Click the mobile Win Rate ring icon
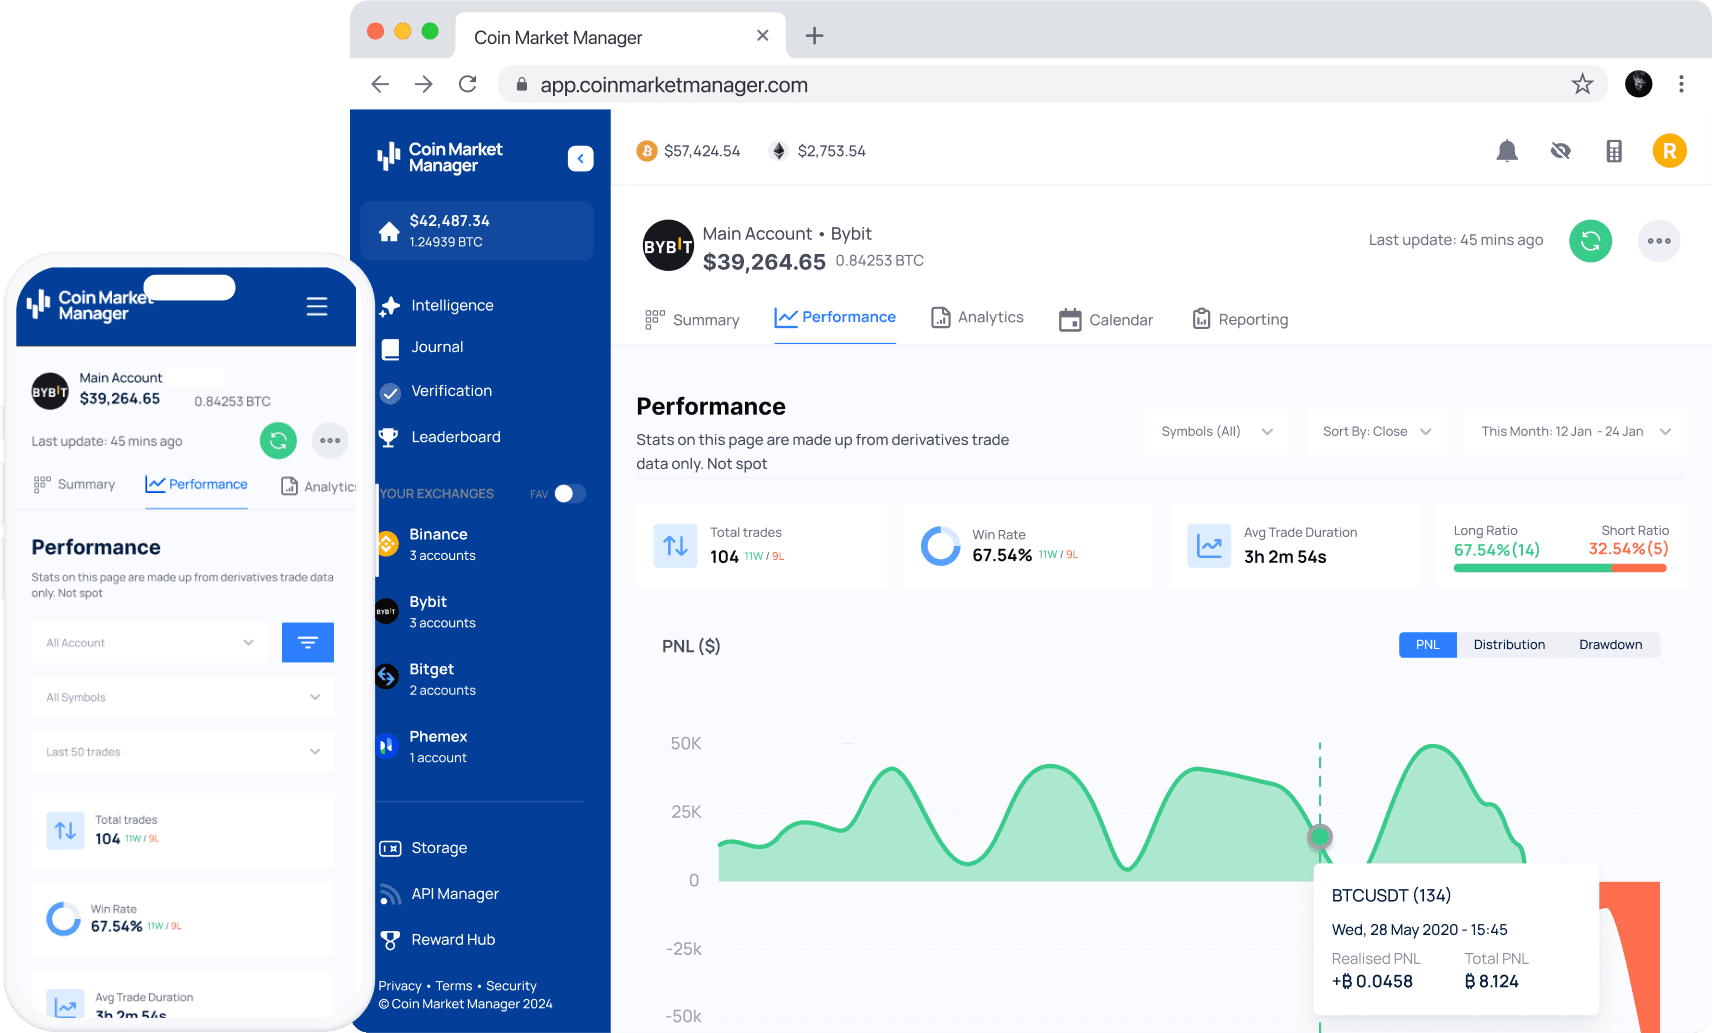Screen dimensions: 1712x1033 click(x=63, y=919)
